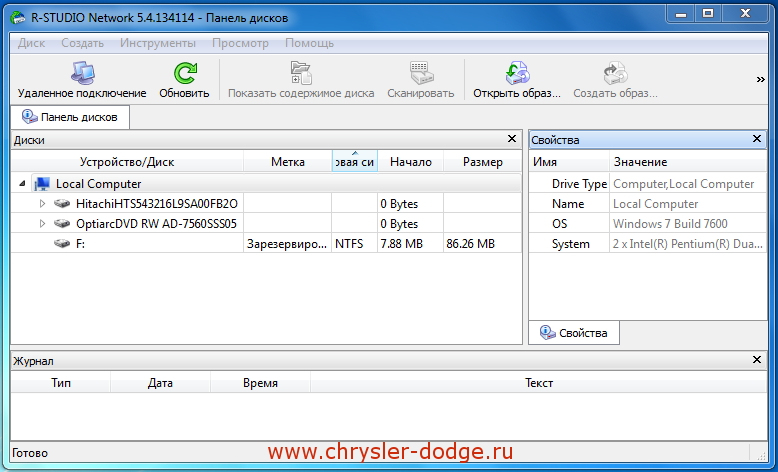Open the Создать menu
This screenshot has width=778, height=472.
pos(82,43)
